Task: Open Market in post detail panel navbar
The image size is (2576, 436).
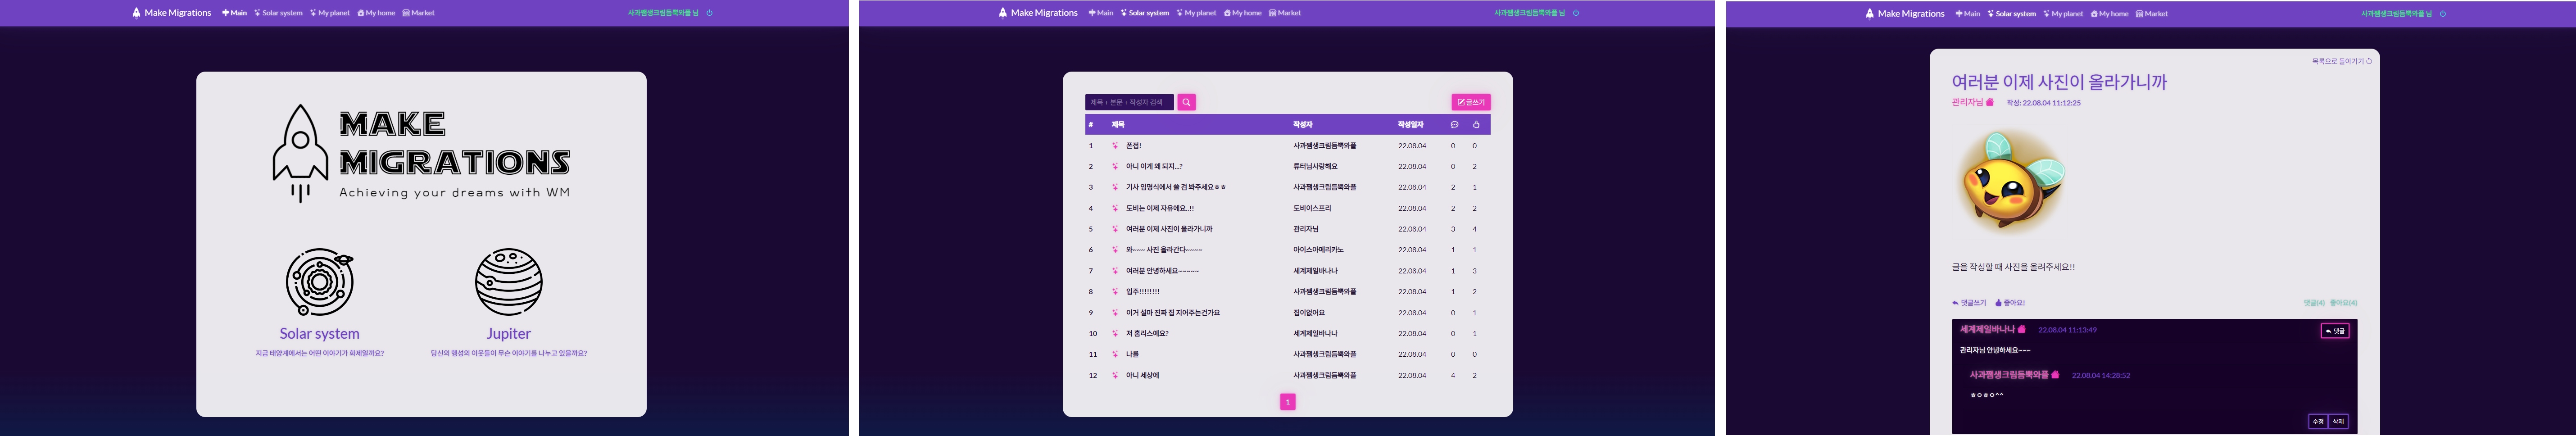Action: click(2152, 14)
